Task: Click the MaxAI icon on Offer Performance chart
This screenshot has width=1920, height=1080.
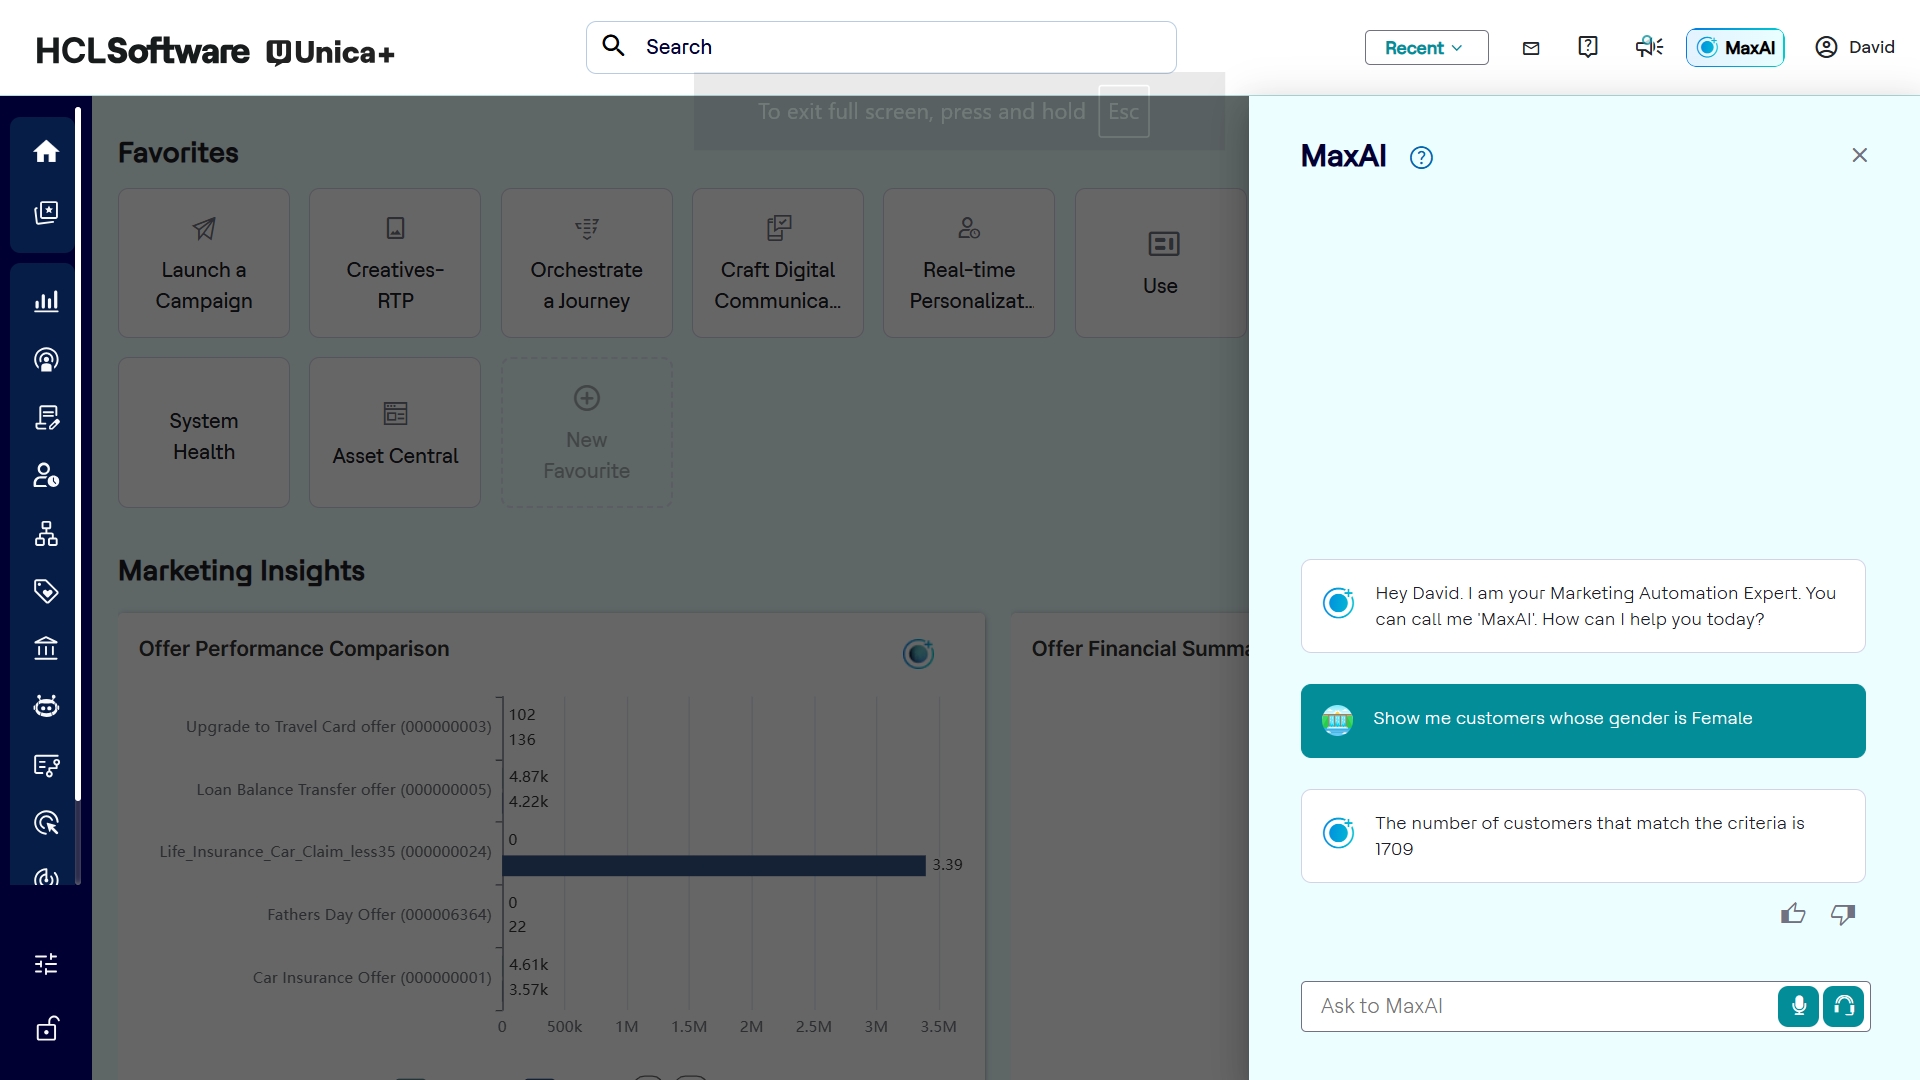Action: 918,654
